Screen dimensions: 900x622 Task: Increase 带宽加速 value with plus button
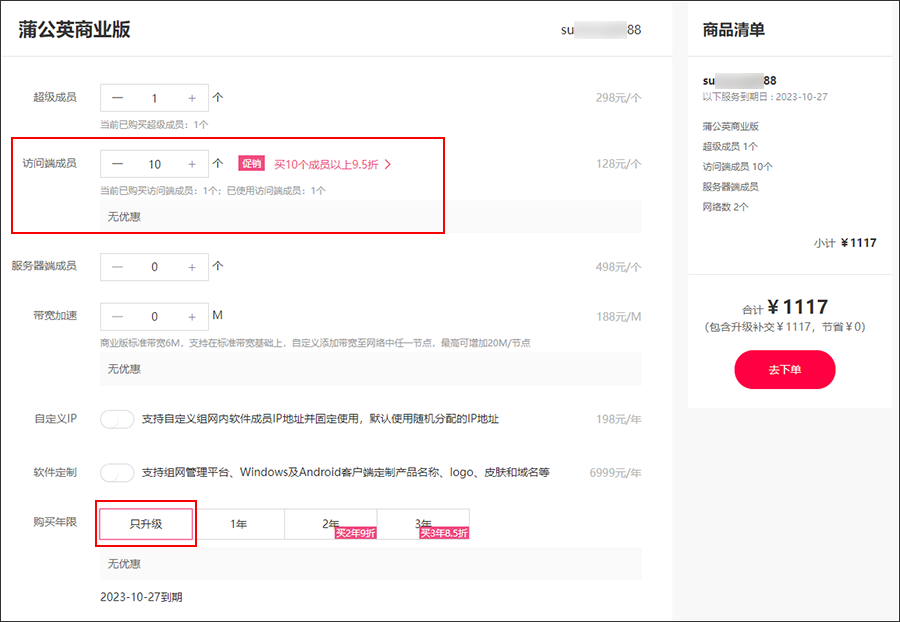tap(192, 317)
